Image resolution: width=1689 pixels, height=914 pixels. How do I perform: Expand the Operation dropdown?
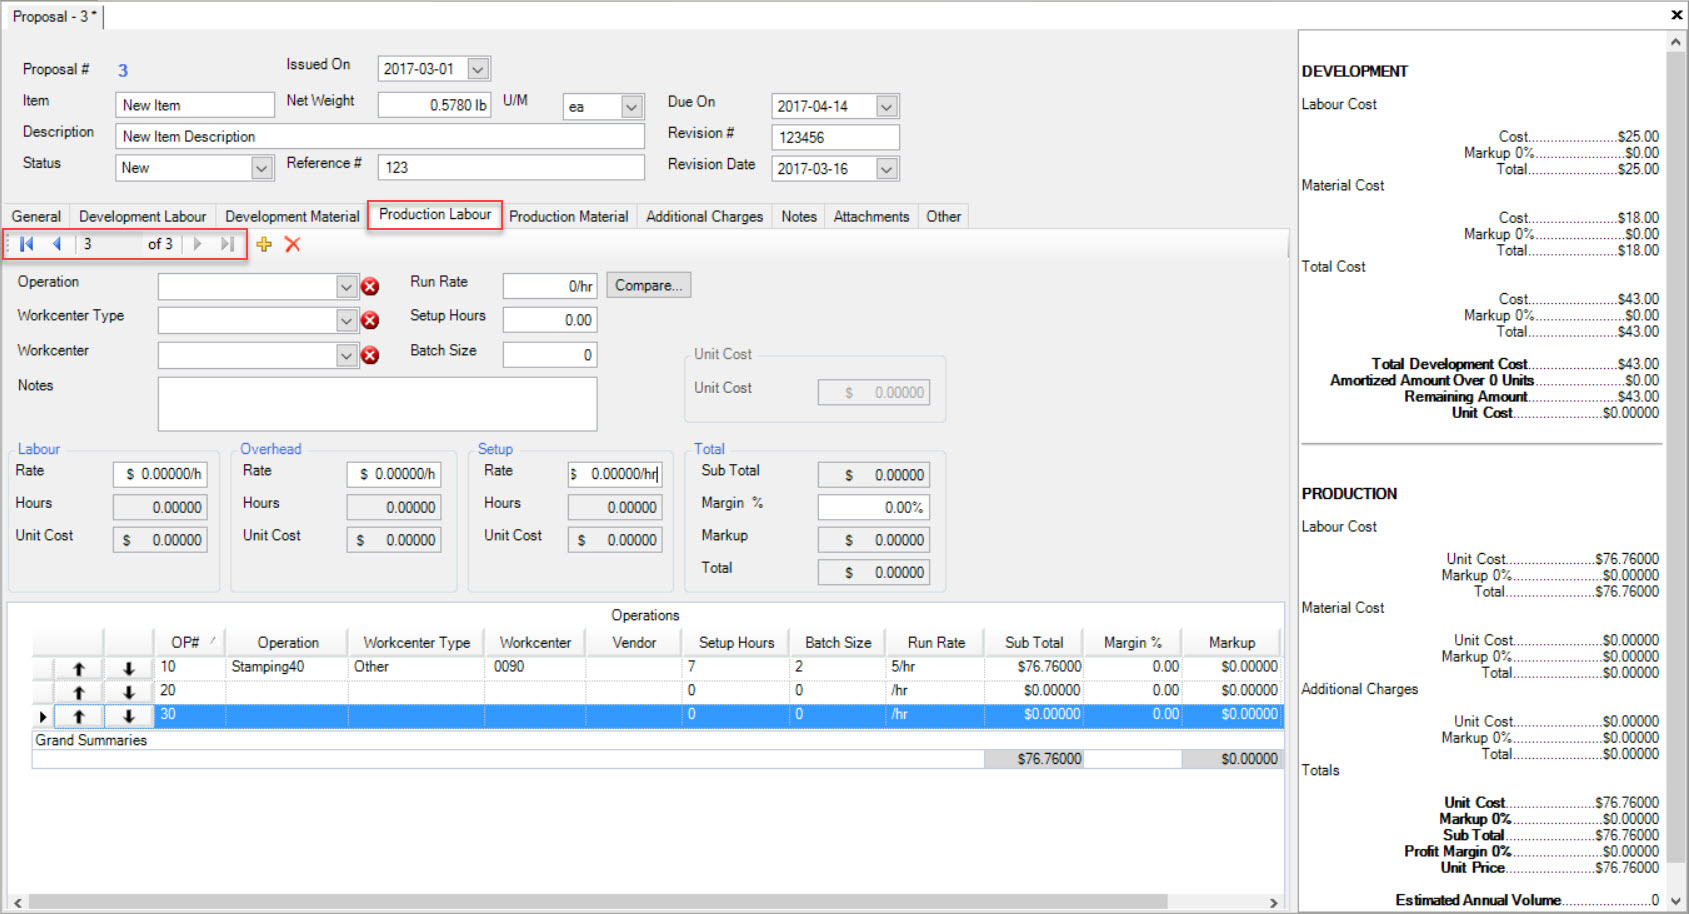pos(346,287)
